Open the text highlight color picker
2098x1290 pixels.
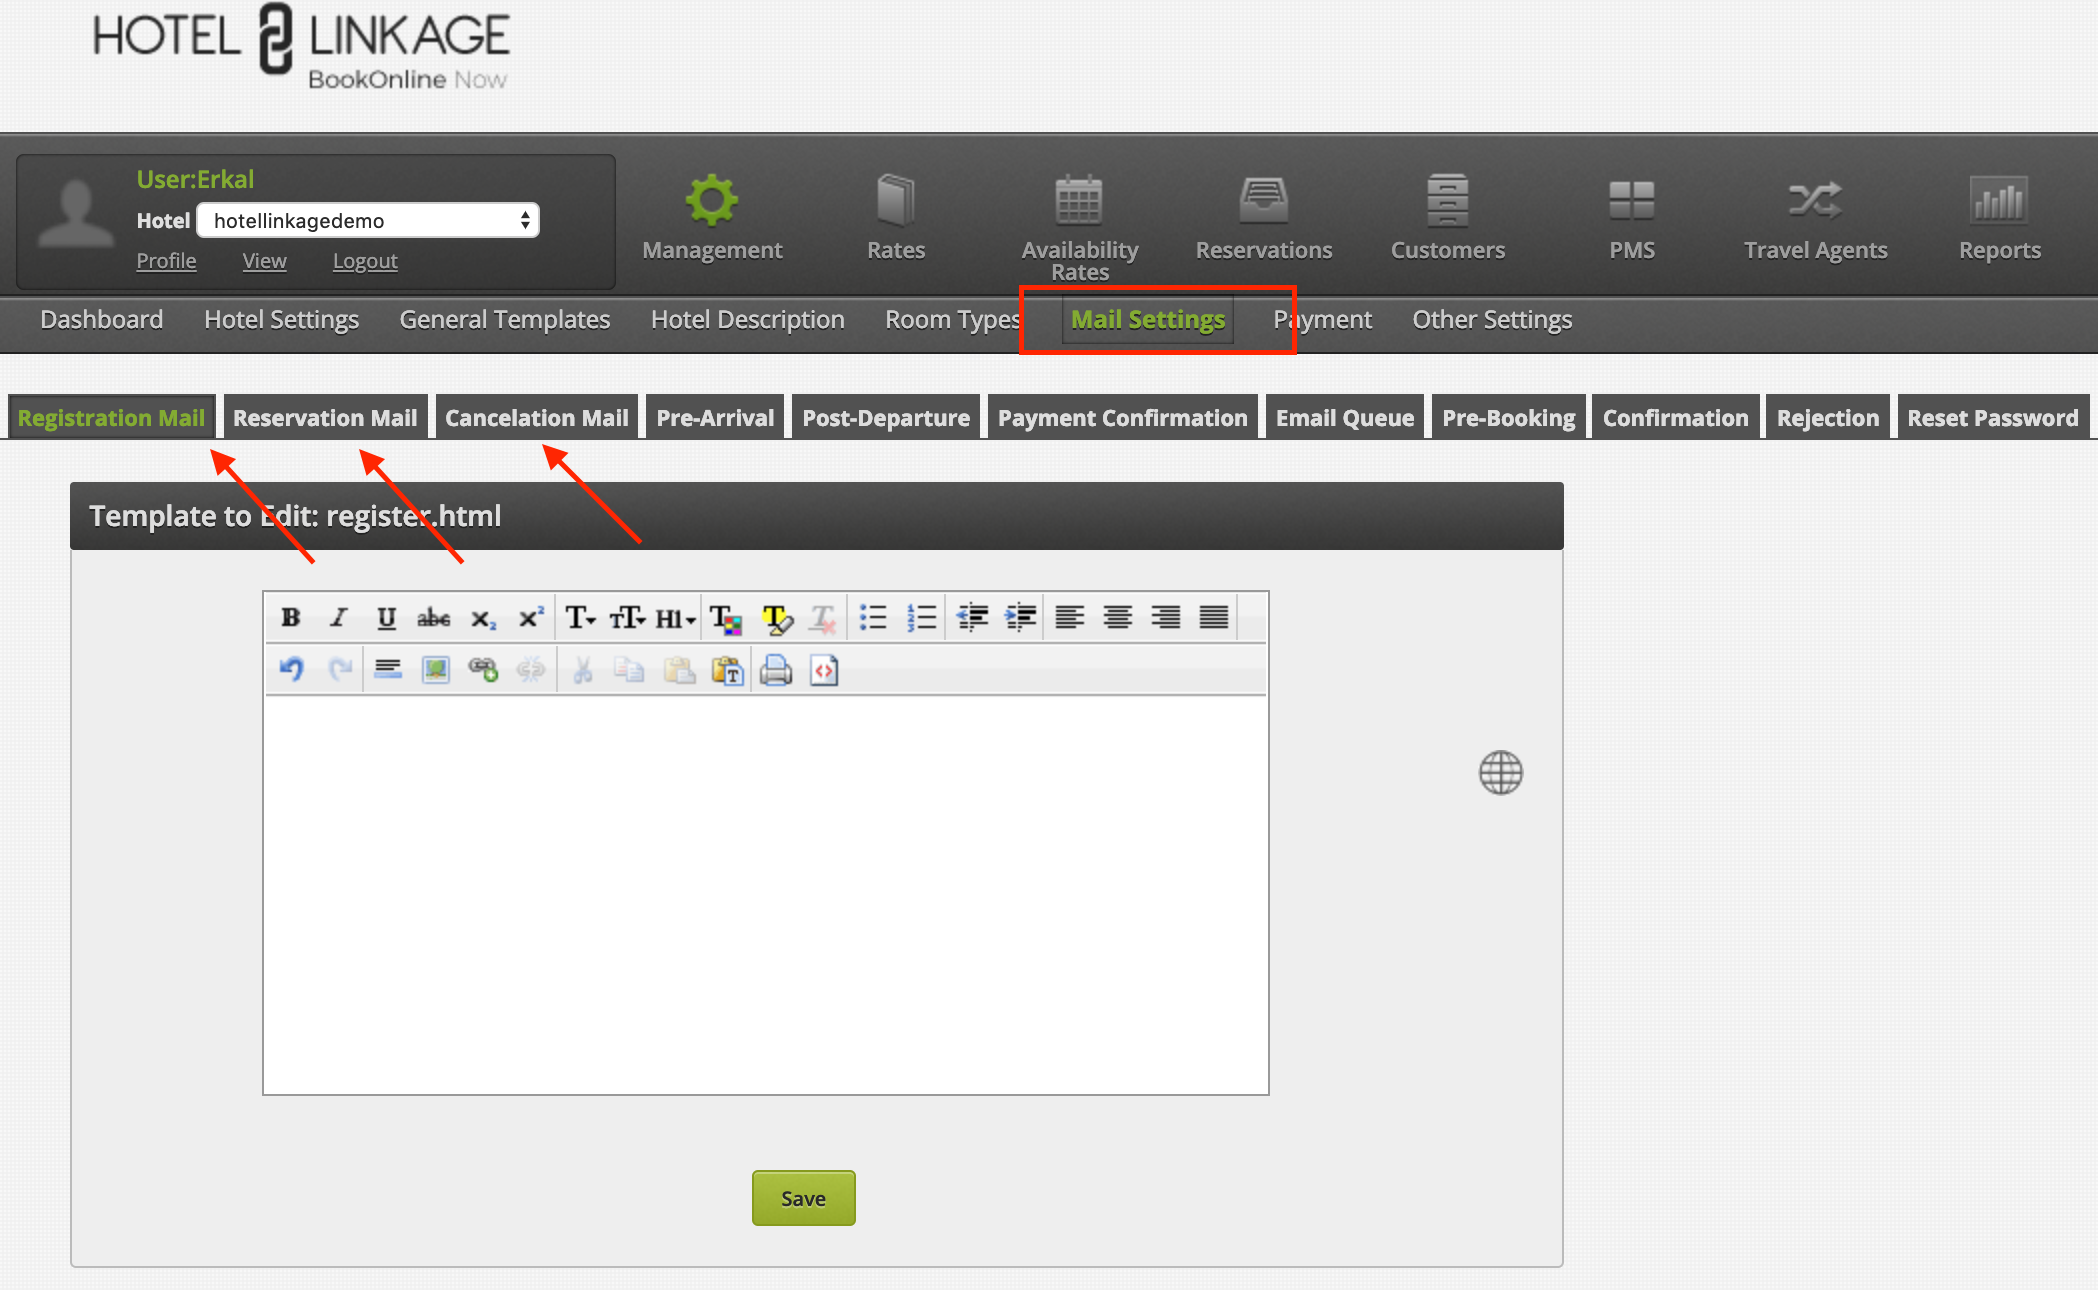(776, 619)
